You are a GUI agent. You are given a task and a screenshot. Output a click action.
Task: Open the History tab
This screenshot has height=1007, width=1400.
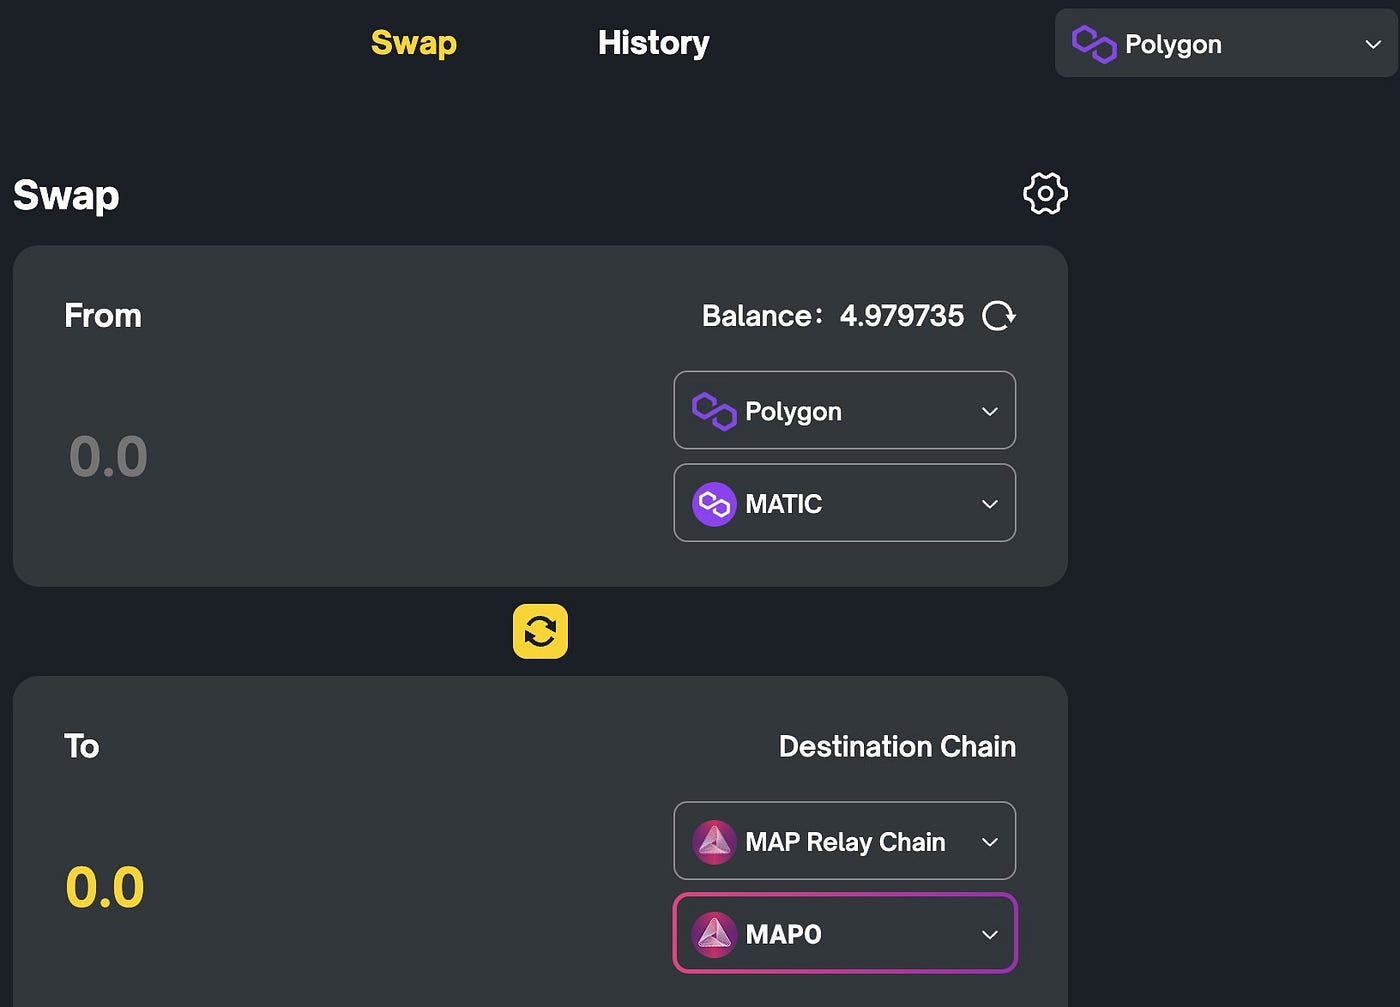[x=653, y=43]
